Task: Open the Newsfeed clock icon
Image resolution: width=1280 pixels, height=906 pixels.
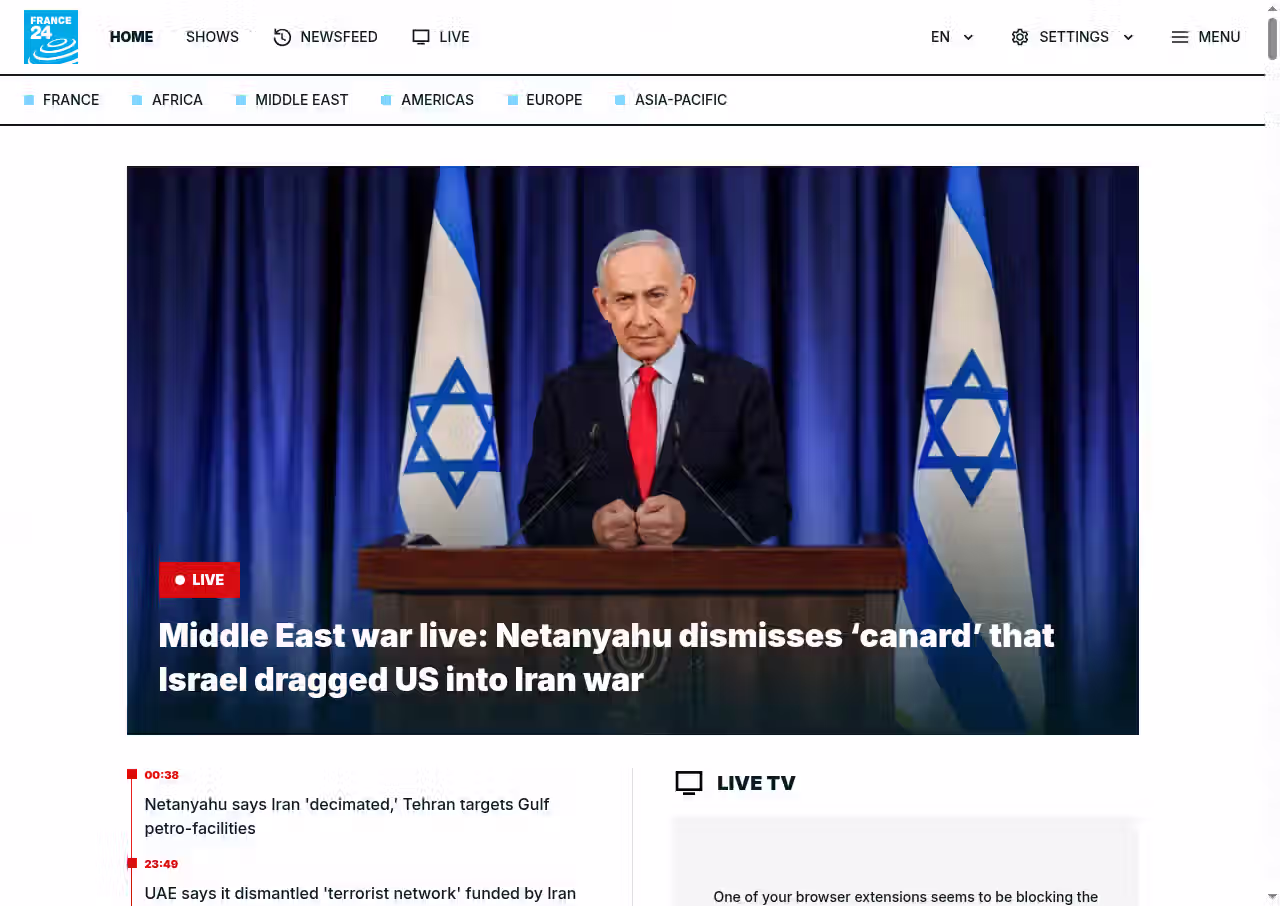Action: 282,37
